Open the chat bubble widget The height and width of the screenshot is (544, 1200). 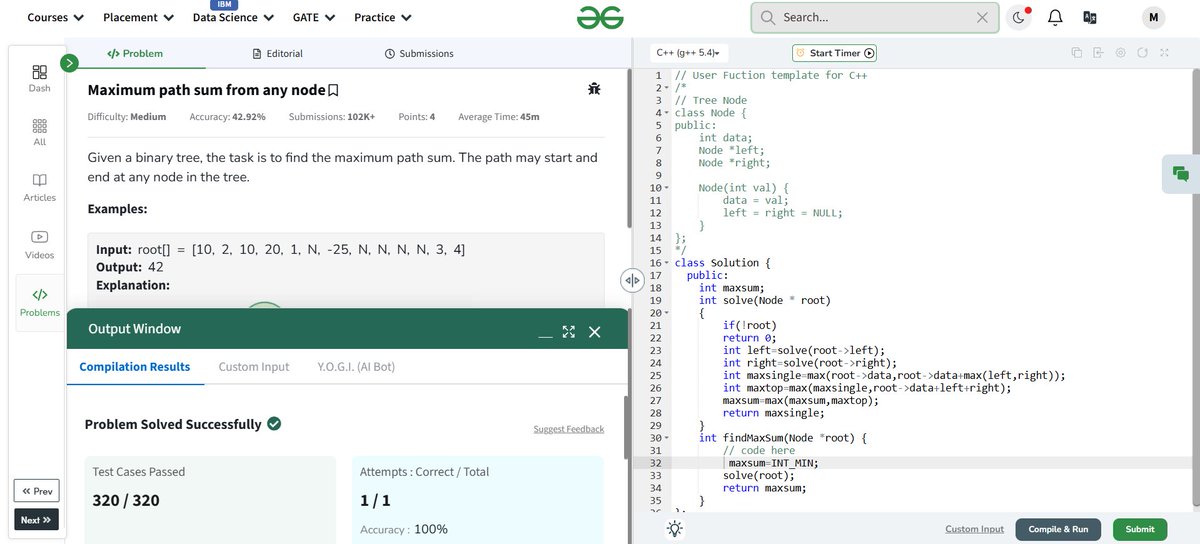pyautogui.click(x=1181, y=174)
